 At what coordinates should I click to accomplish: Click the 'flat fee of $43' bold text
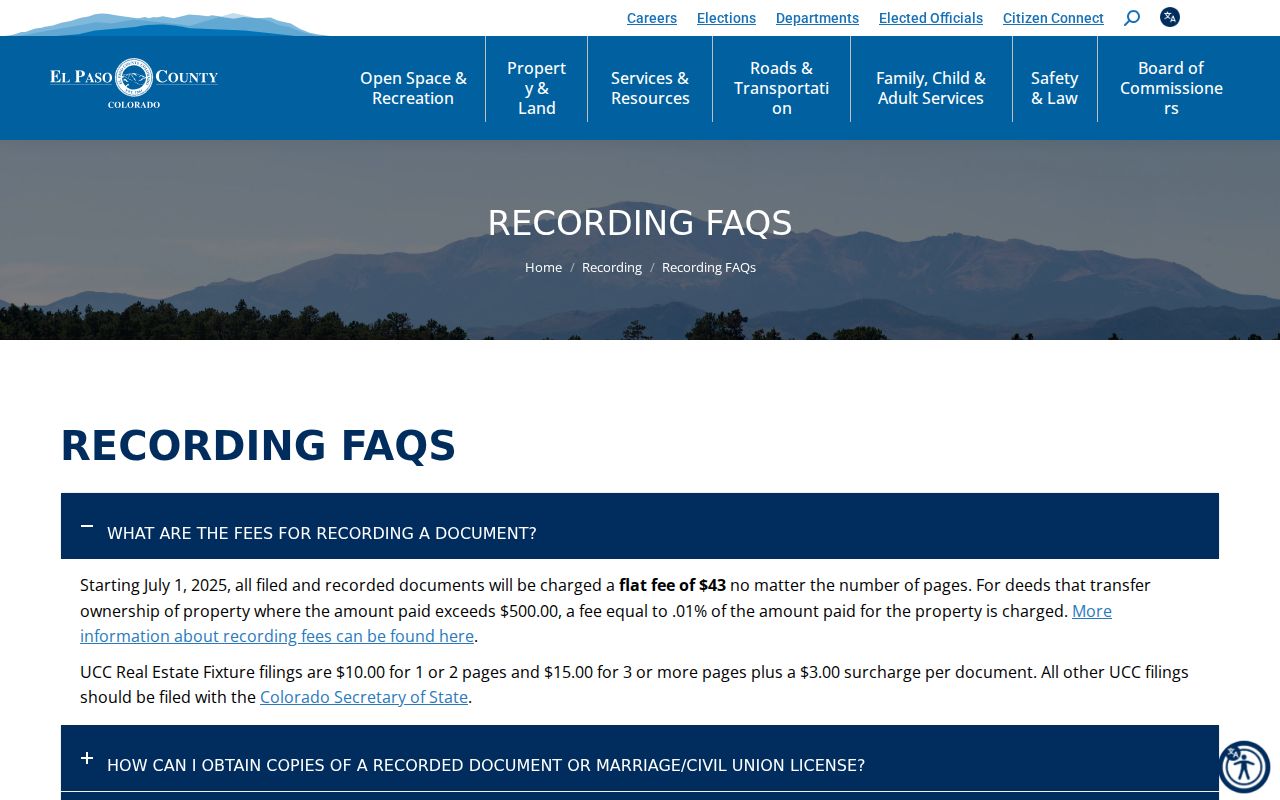[672, 585]
